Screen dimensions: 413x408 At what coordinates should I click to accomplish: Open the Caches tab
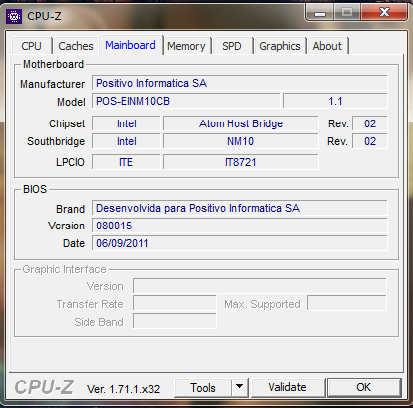[x=76, y=46]
